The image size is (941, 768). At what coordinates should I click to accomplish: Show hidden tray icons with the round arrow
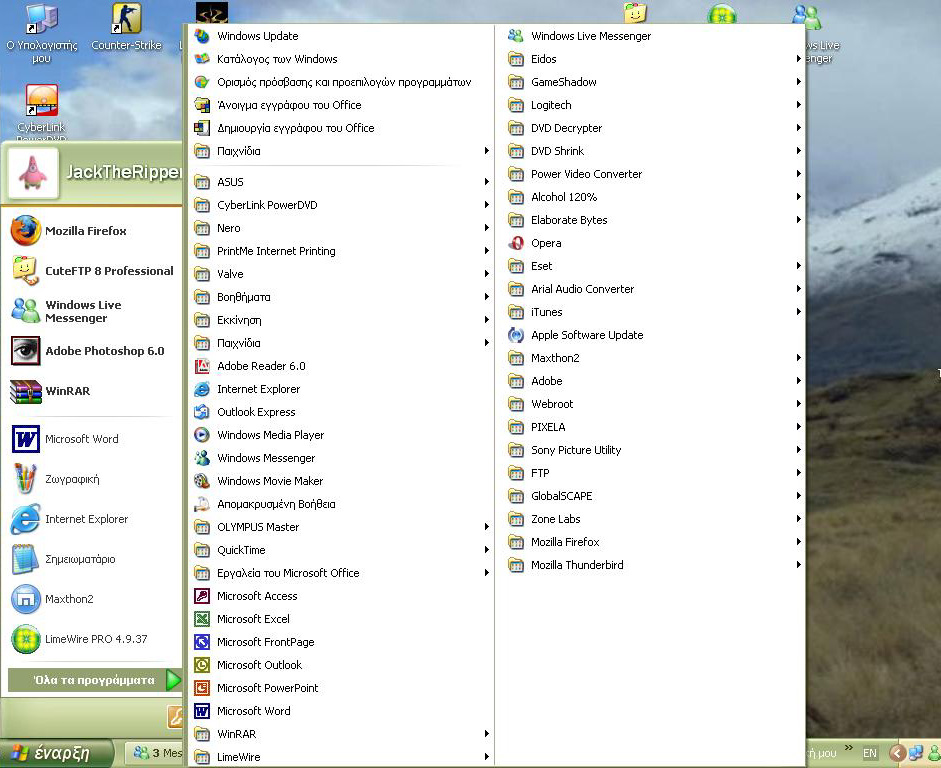point(898,753)
